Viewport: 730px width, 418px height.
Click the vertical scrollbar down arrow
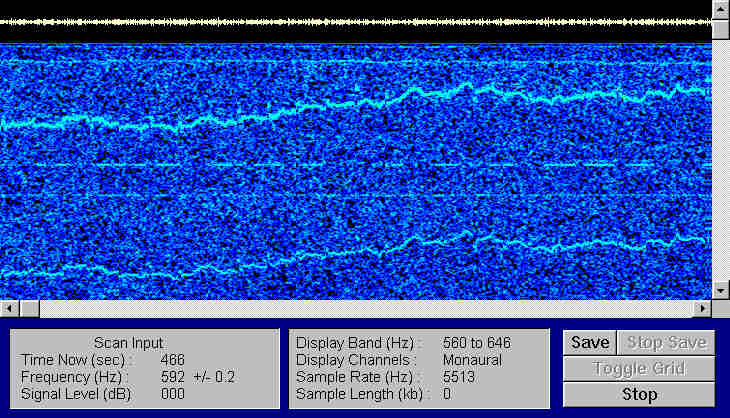[x=721, y=291]
